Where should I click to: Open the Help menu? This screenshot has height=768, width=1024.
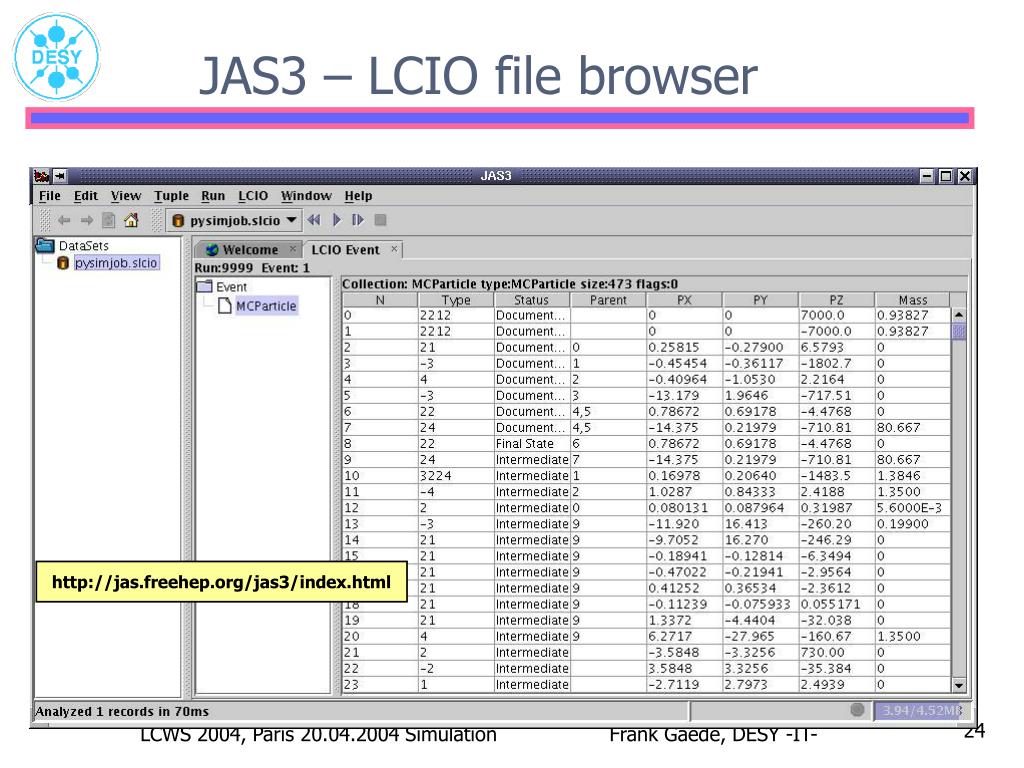pos(358,196)
